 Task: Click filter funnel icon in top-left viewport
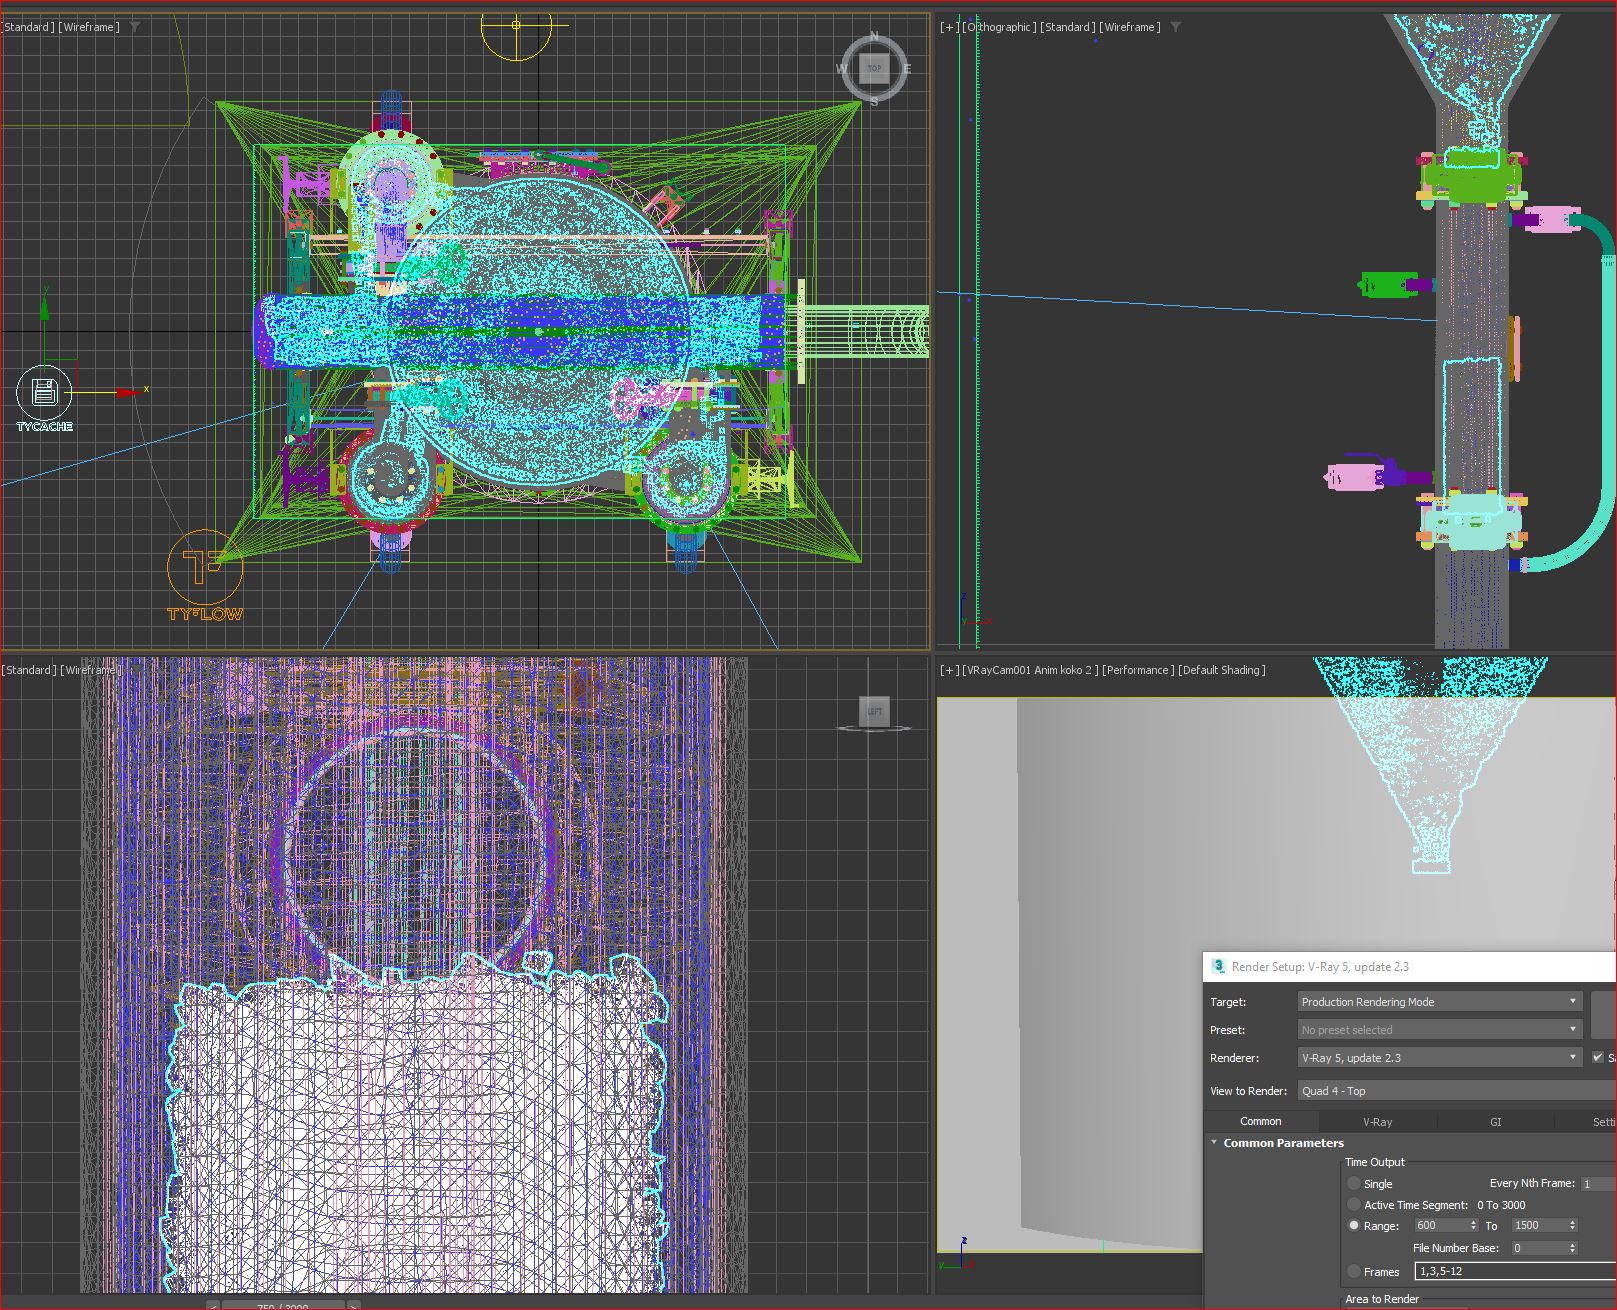[135, 27]
